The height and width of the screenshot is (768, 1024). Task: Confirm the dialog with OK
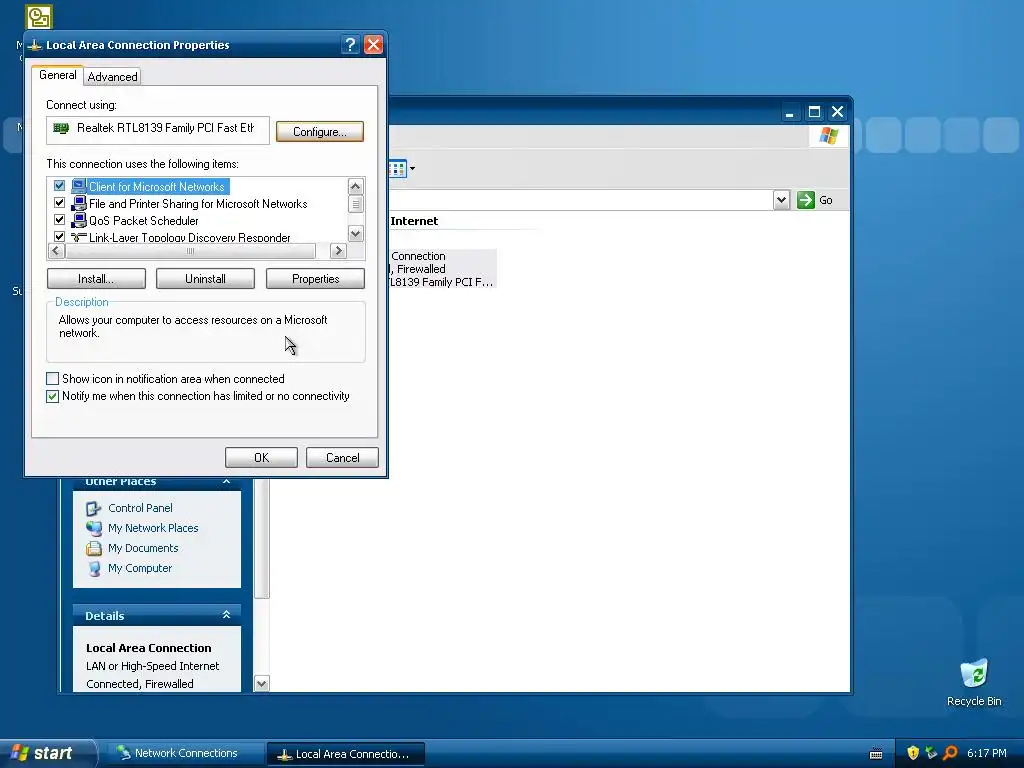[261, 458]
